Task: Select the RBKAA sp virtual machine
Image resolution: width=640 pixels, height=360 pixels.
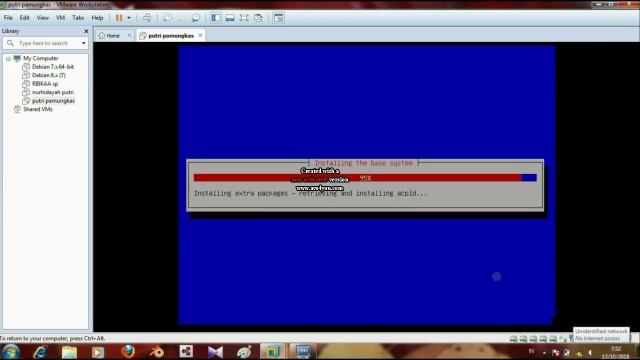Action: 45,84
